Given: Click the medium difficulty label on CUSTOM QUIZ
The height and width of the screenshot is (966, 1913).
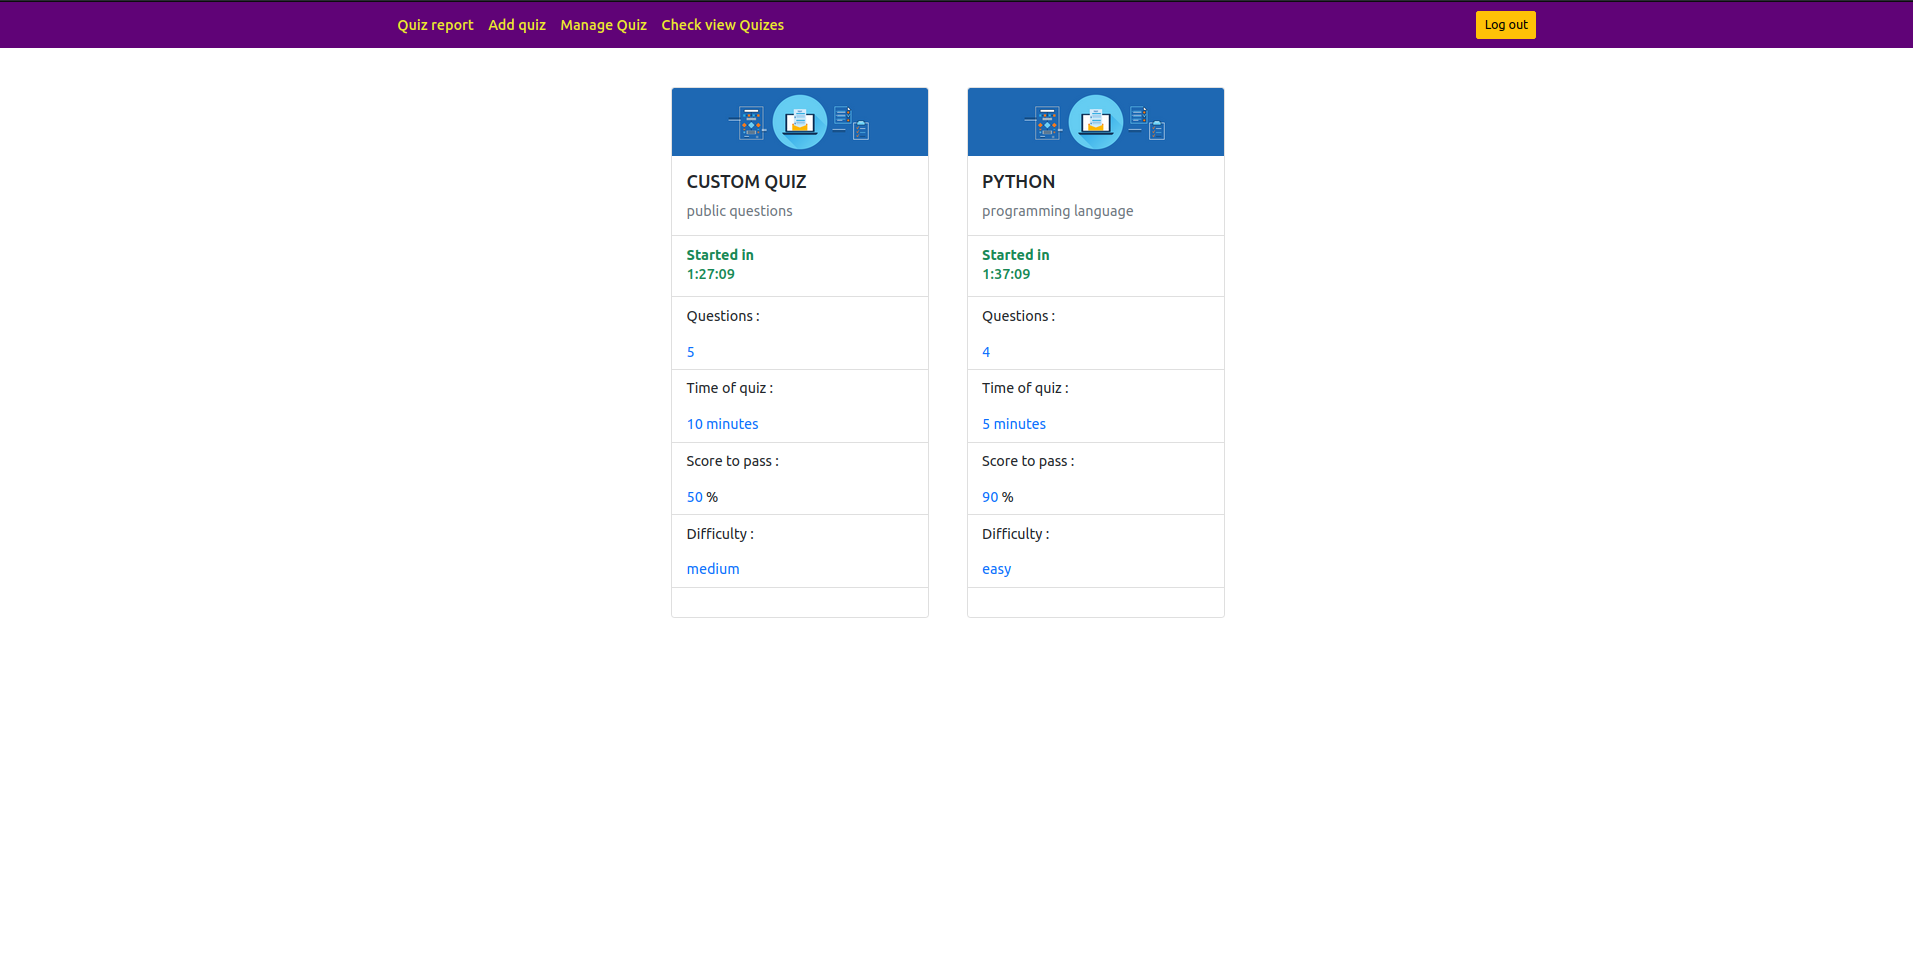Looking at the screenshot, I should point(712,568).
